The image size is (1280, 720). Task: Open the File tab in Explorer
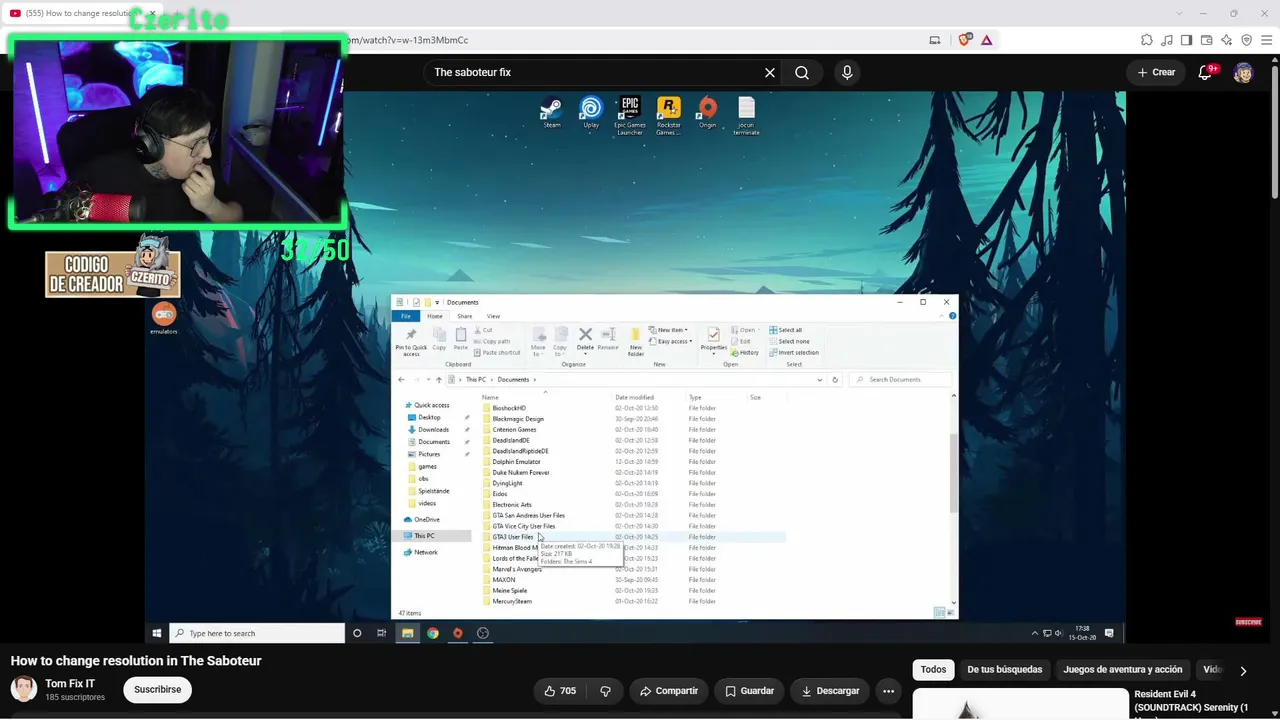[x=406, y=316]
